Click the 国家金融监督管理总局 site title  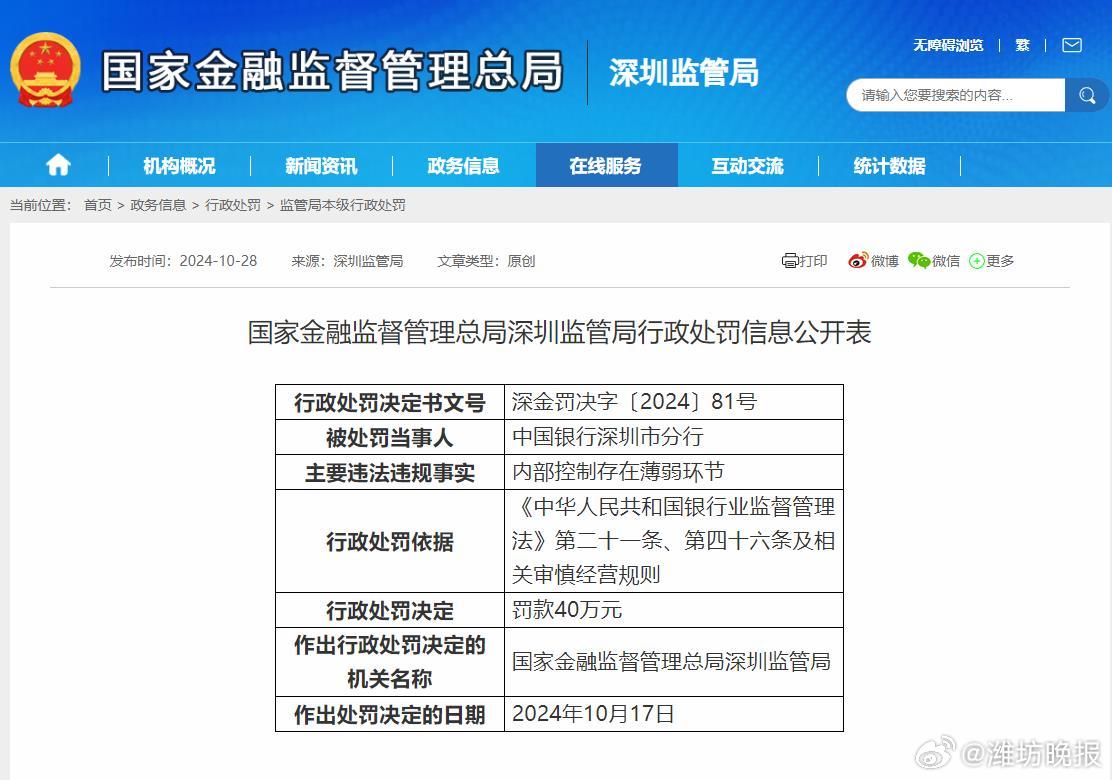(x=332, y=71)
